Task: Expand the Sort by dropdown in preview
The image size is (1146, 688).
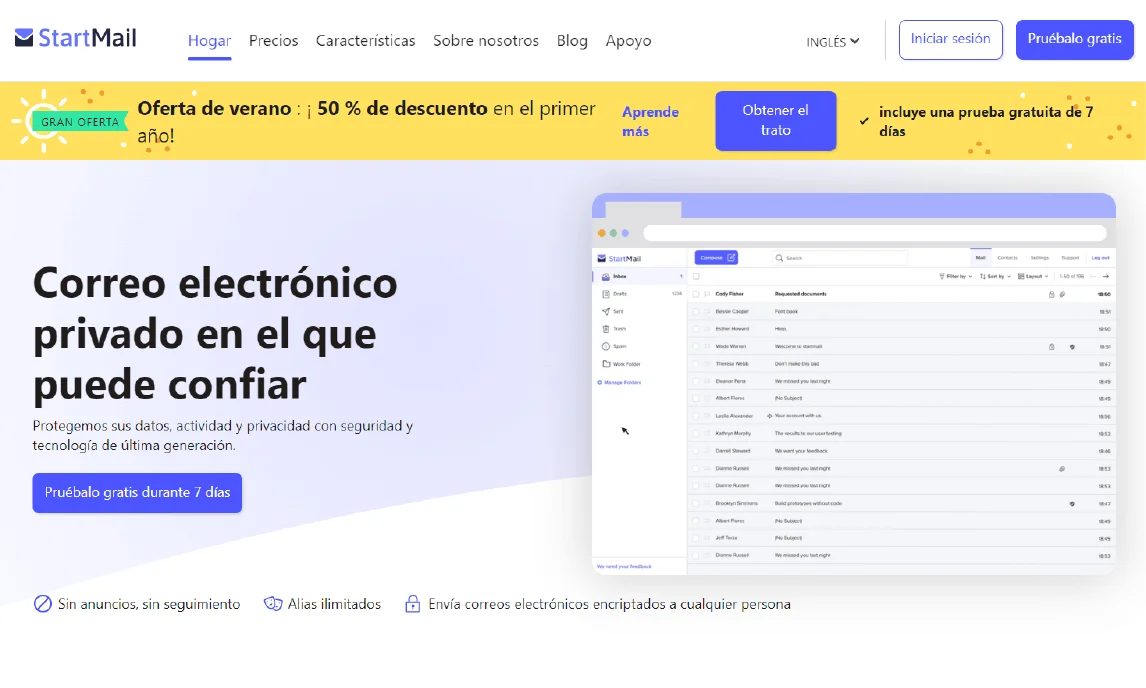Action: coord(995,276)
